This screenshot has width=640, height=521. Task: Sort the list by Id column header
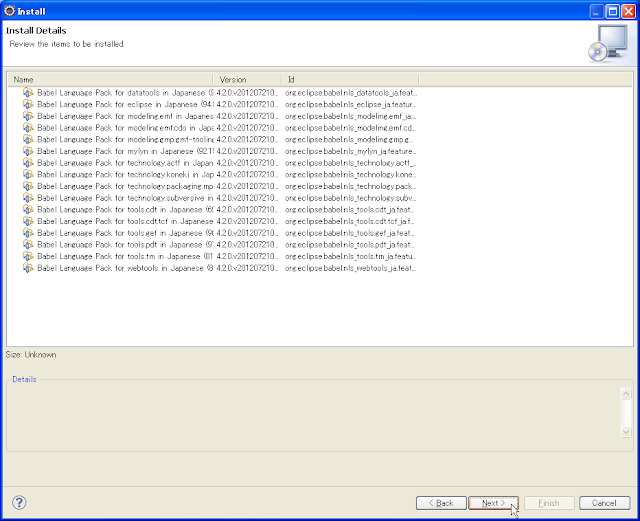point(350,80)
